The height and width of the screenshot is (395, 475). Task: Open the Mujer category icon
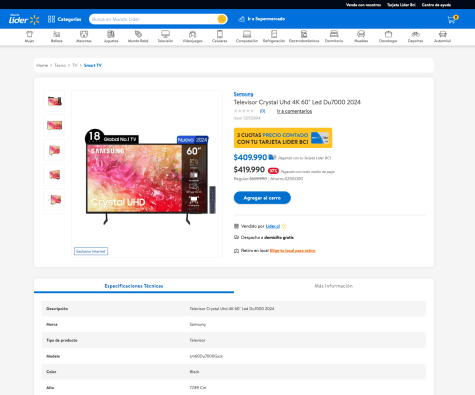coord(29,37)
